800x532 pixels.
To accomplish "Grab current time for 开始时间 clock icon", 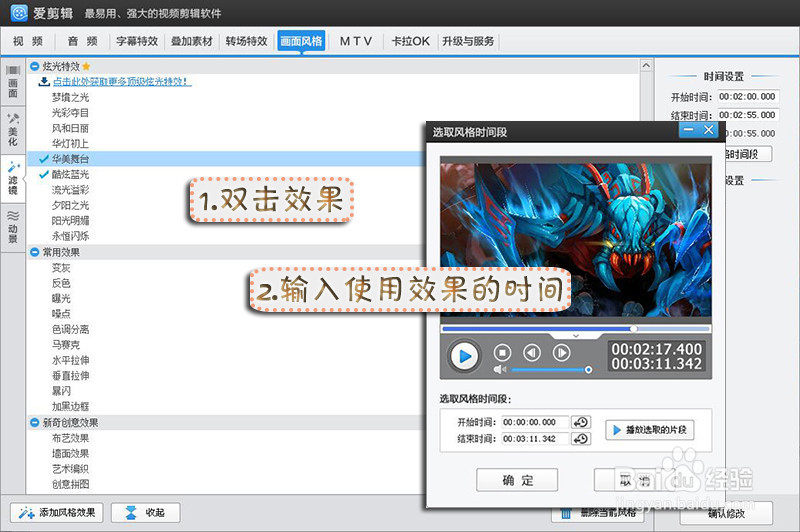I will [x=581, y=422].
